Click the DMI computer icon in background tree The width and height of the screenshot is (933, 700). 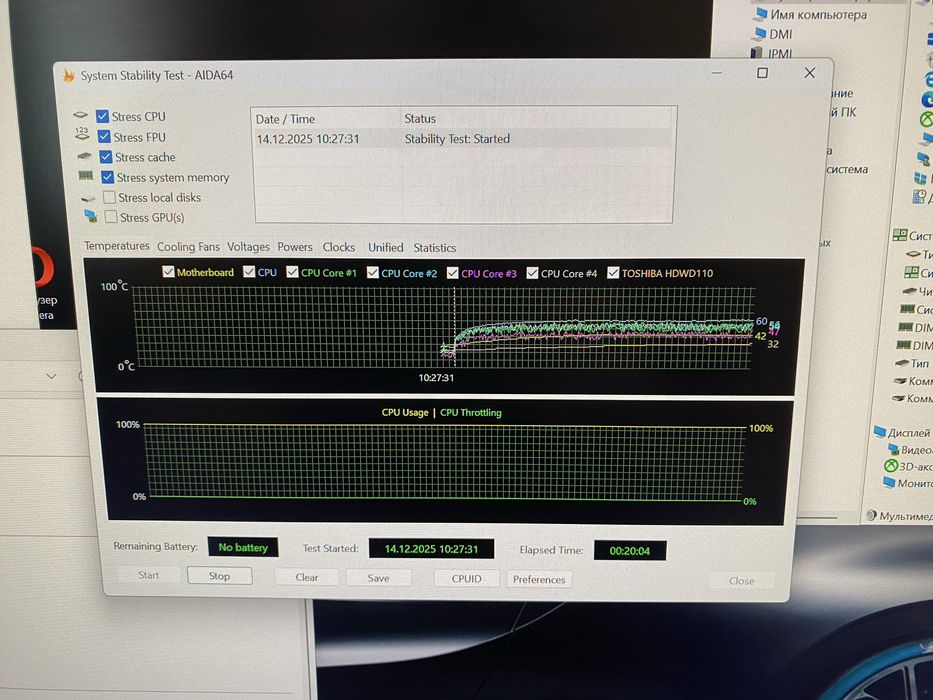click(x=760, y=34)
